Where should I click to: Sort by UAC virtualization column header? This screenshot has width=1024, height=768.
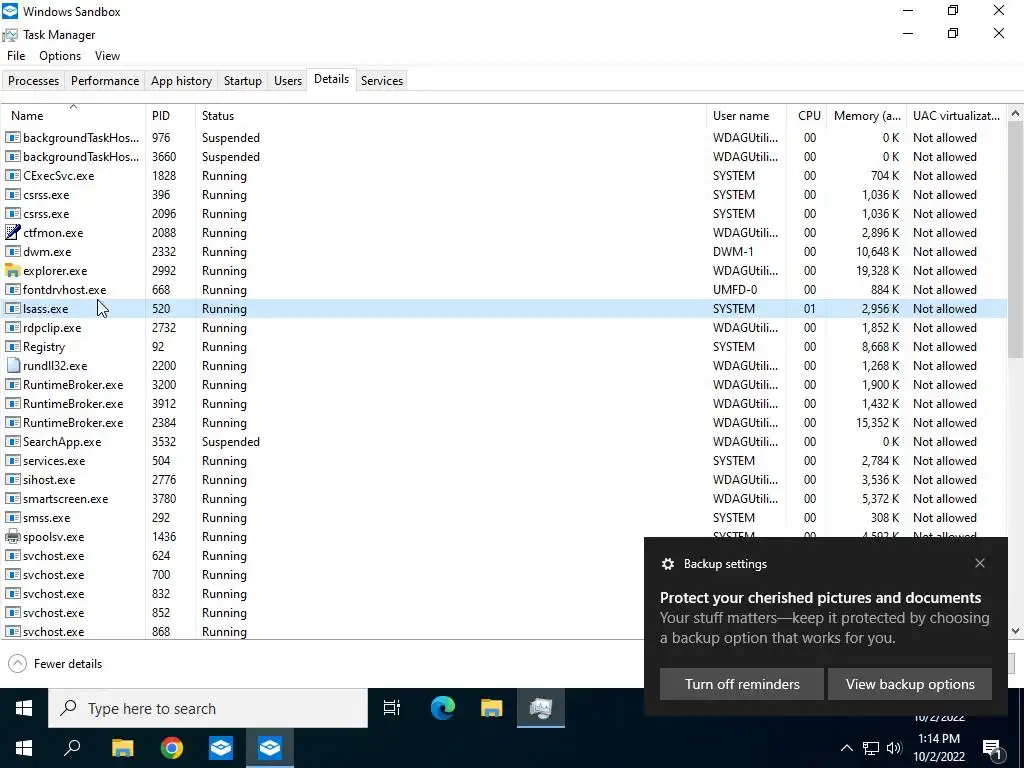pos(956,116)
